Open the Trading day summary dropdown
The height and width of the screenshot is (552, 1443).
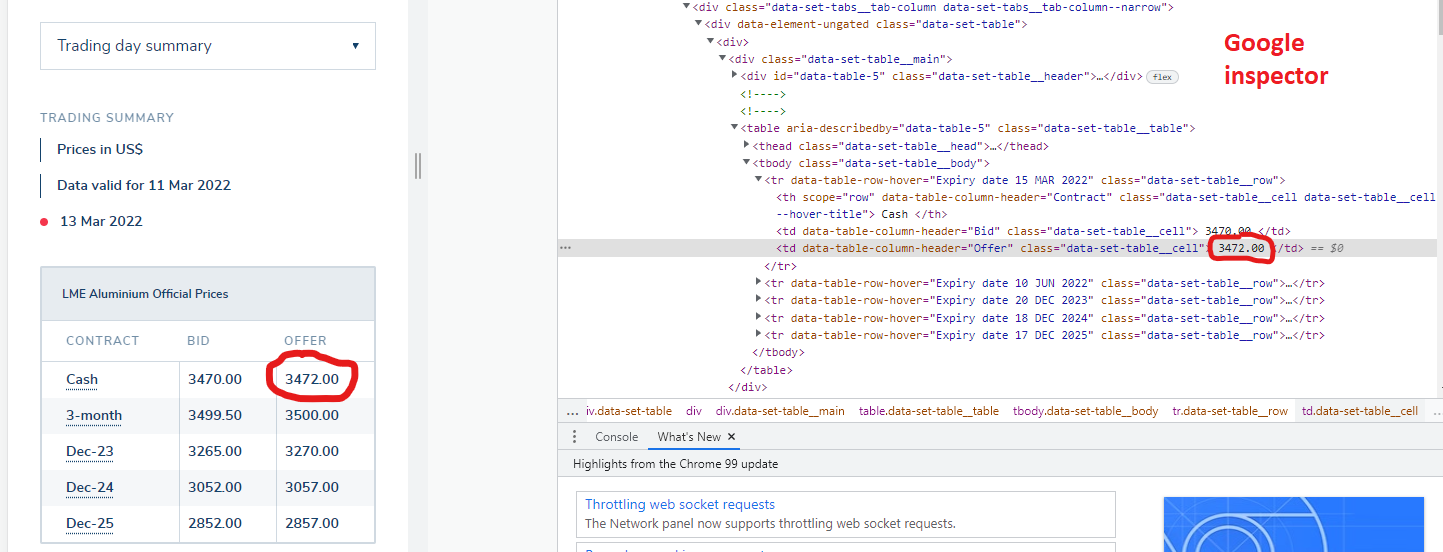(208, 46)
